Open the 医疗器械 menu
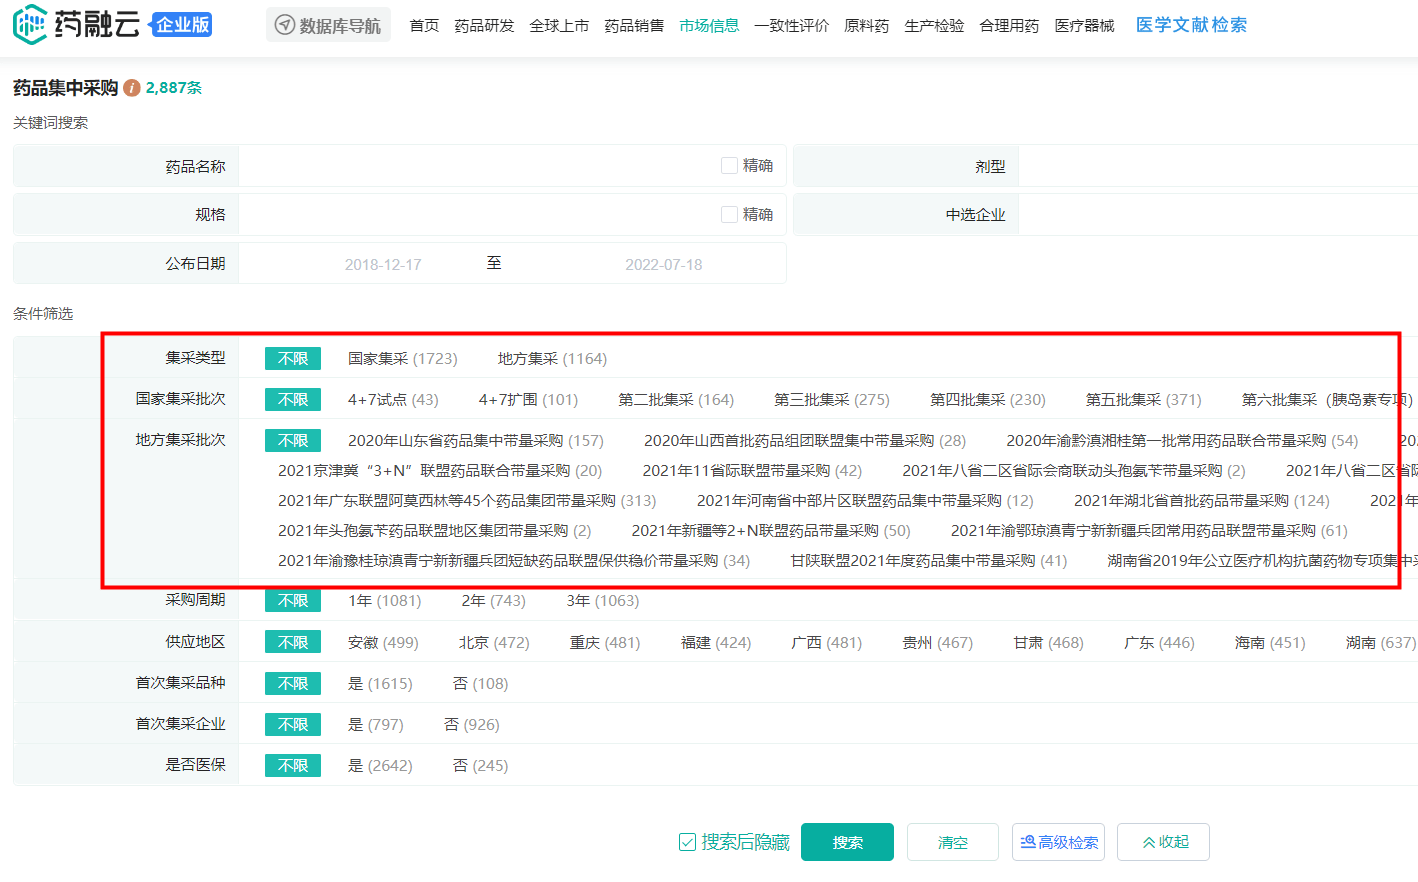This screenshot has width=1418, height=882. 1084,25
